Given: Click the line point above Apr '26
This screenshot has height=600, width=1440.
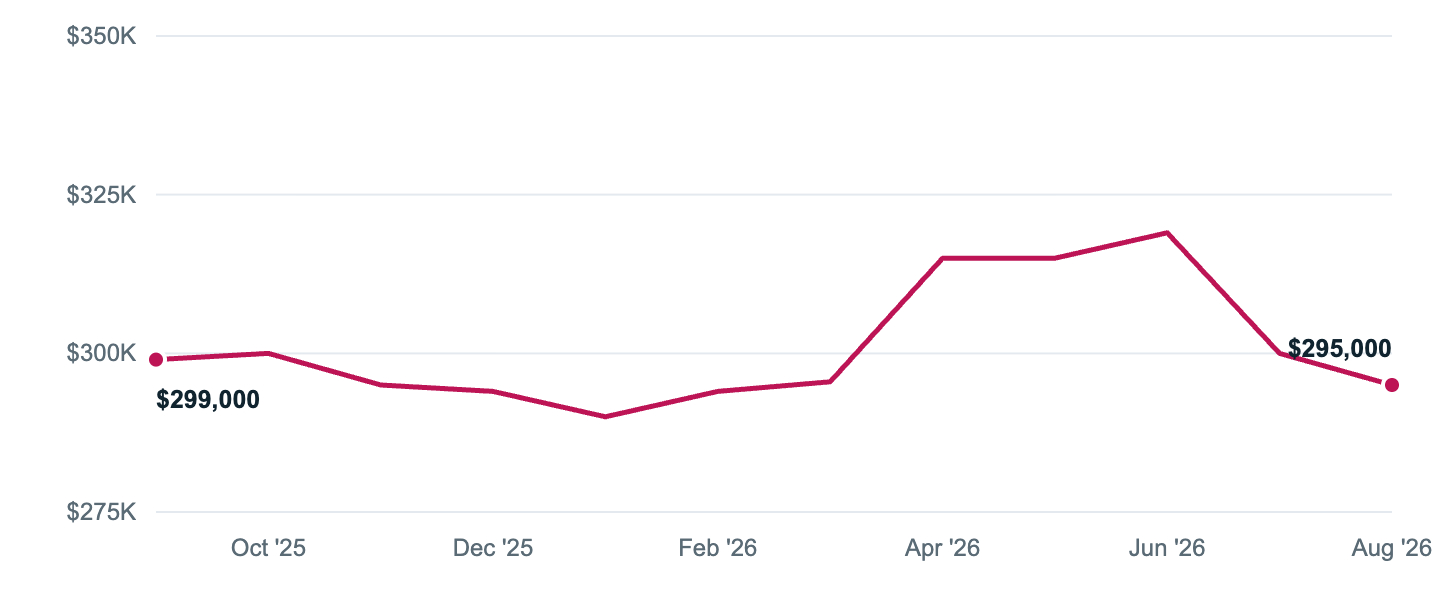Looking at the screenshot, I should [942, 258].
